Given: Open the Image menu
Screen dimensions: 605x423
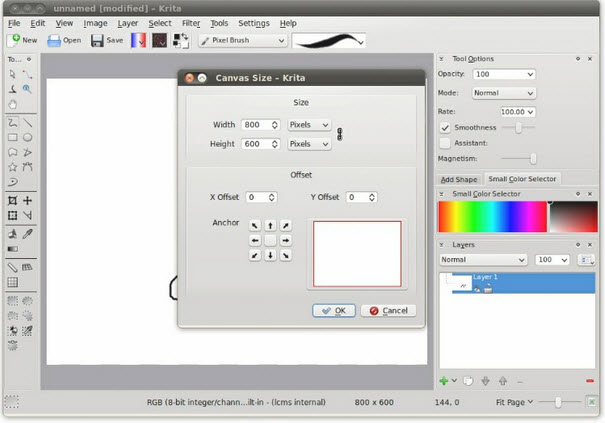Looking at the screenshot, I should pyautogui.click(x=95, y=23).
